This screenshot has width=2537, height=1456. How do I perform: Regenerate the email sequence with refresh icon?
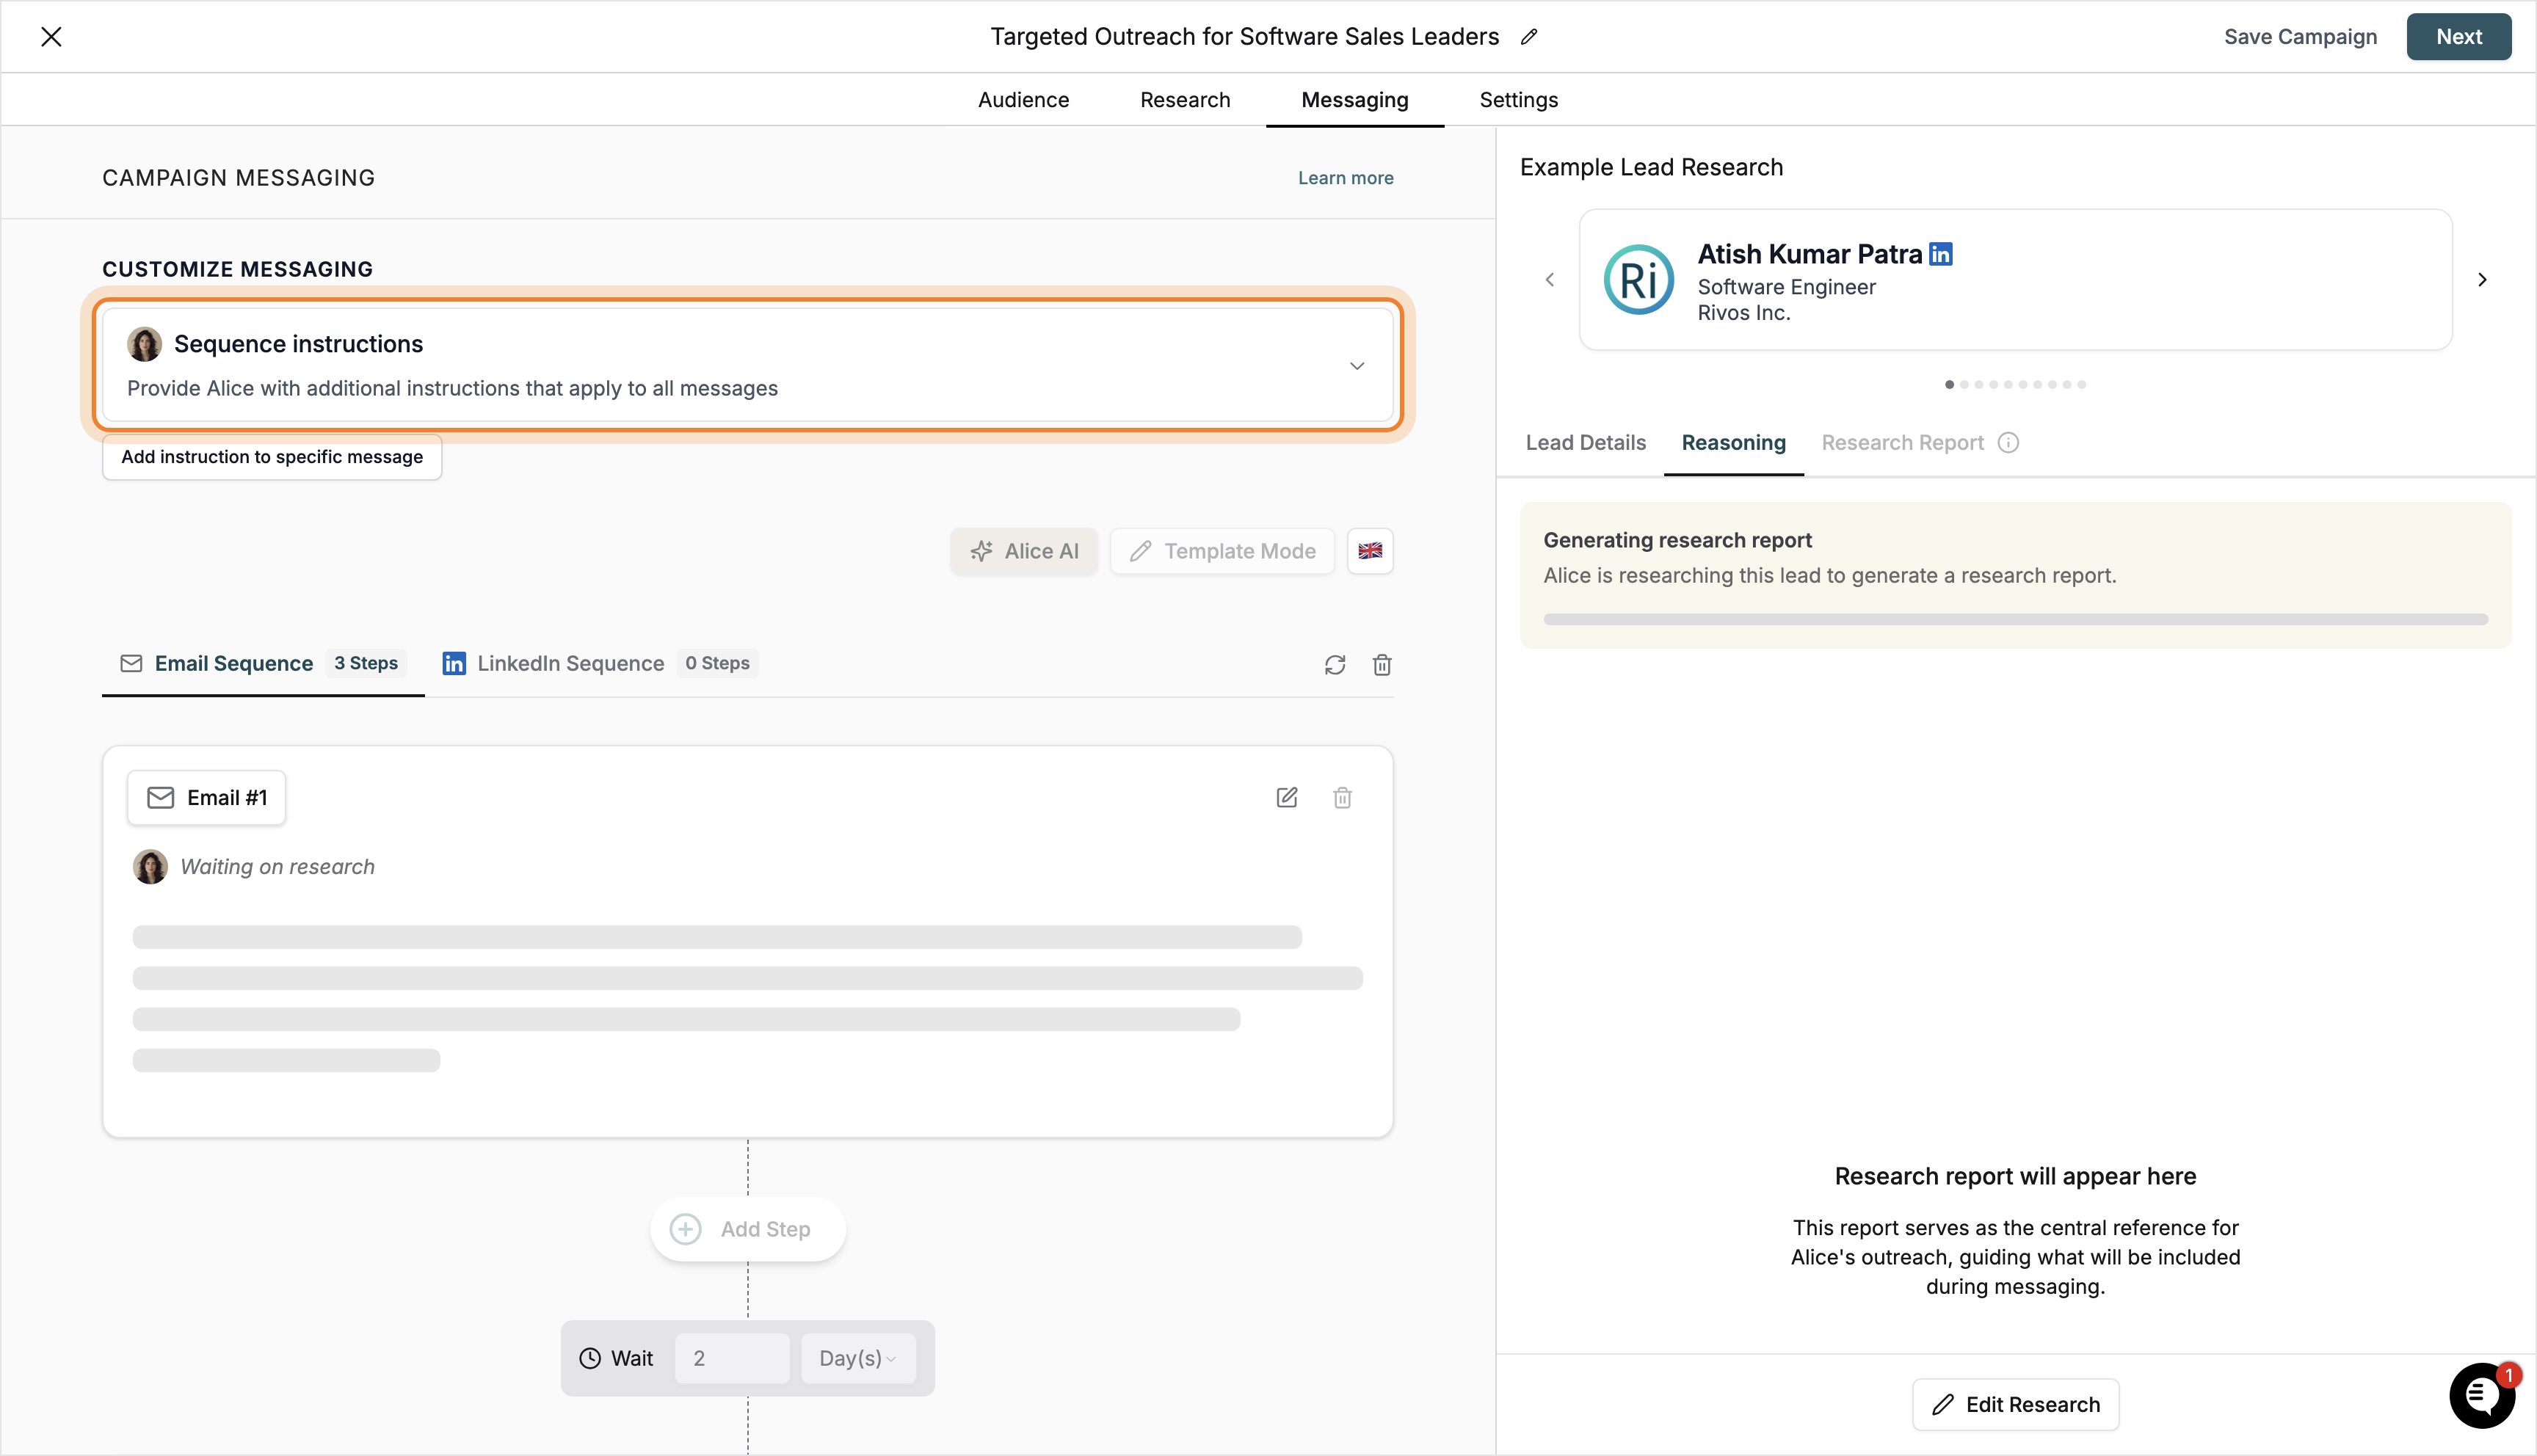[x=1335, y=664]
